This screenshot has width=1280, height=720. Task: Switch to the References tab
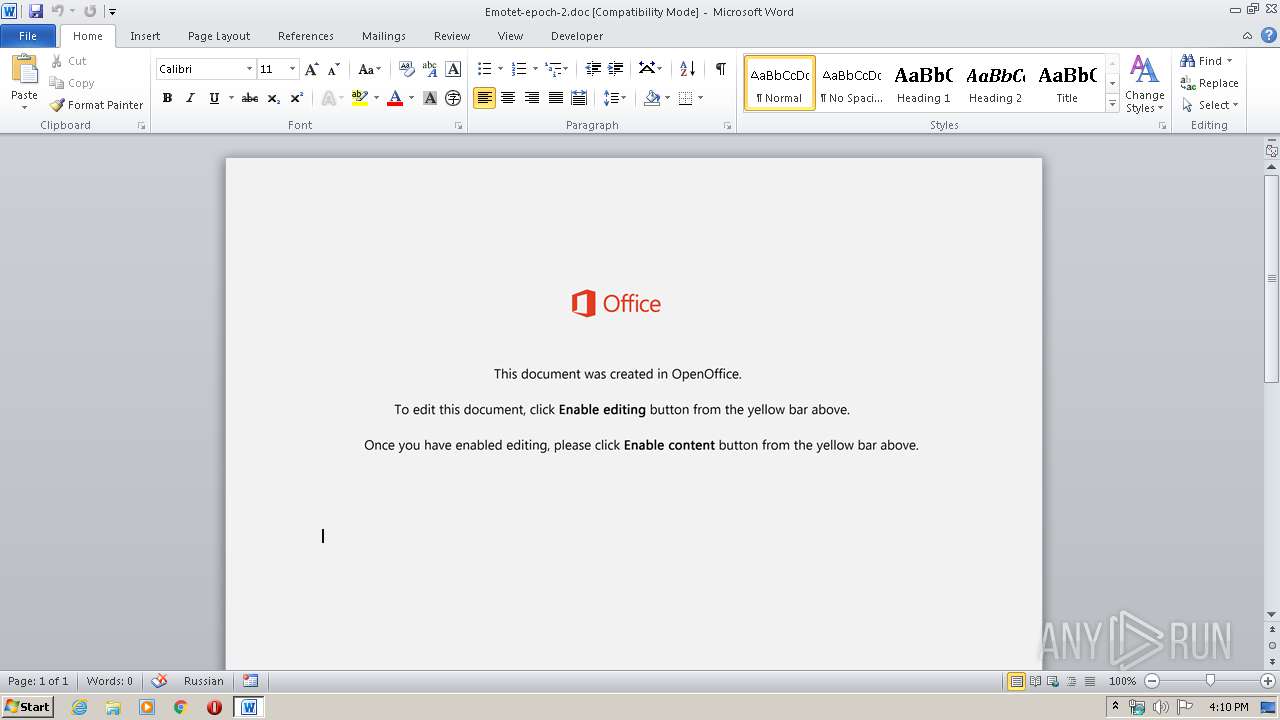pyautogui.click(x=306, y=36)
